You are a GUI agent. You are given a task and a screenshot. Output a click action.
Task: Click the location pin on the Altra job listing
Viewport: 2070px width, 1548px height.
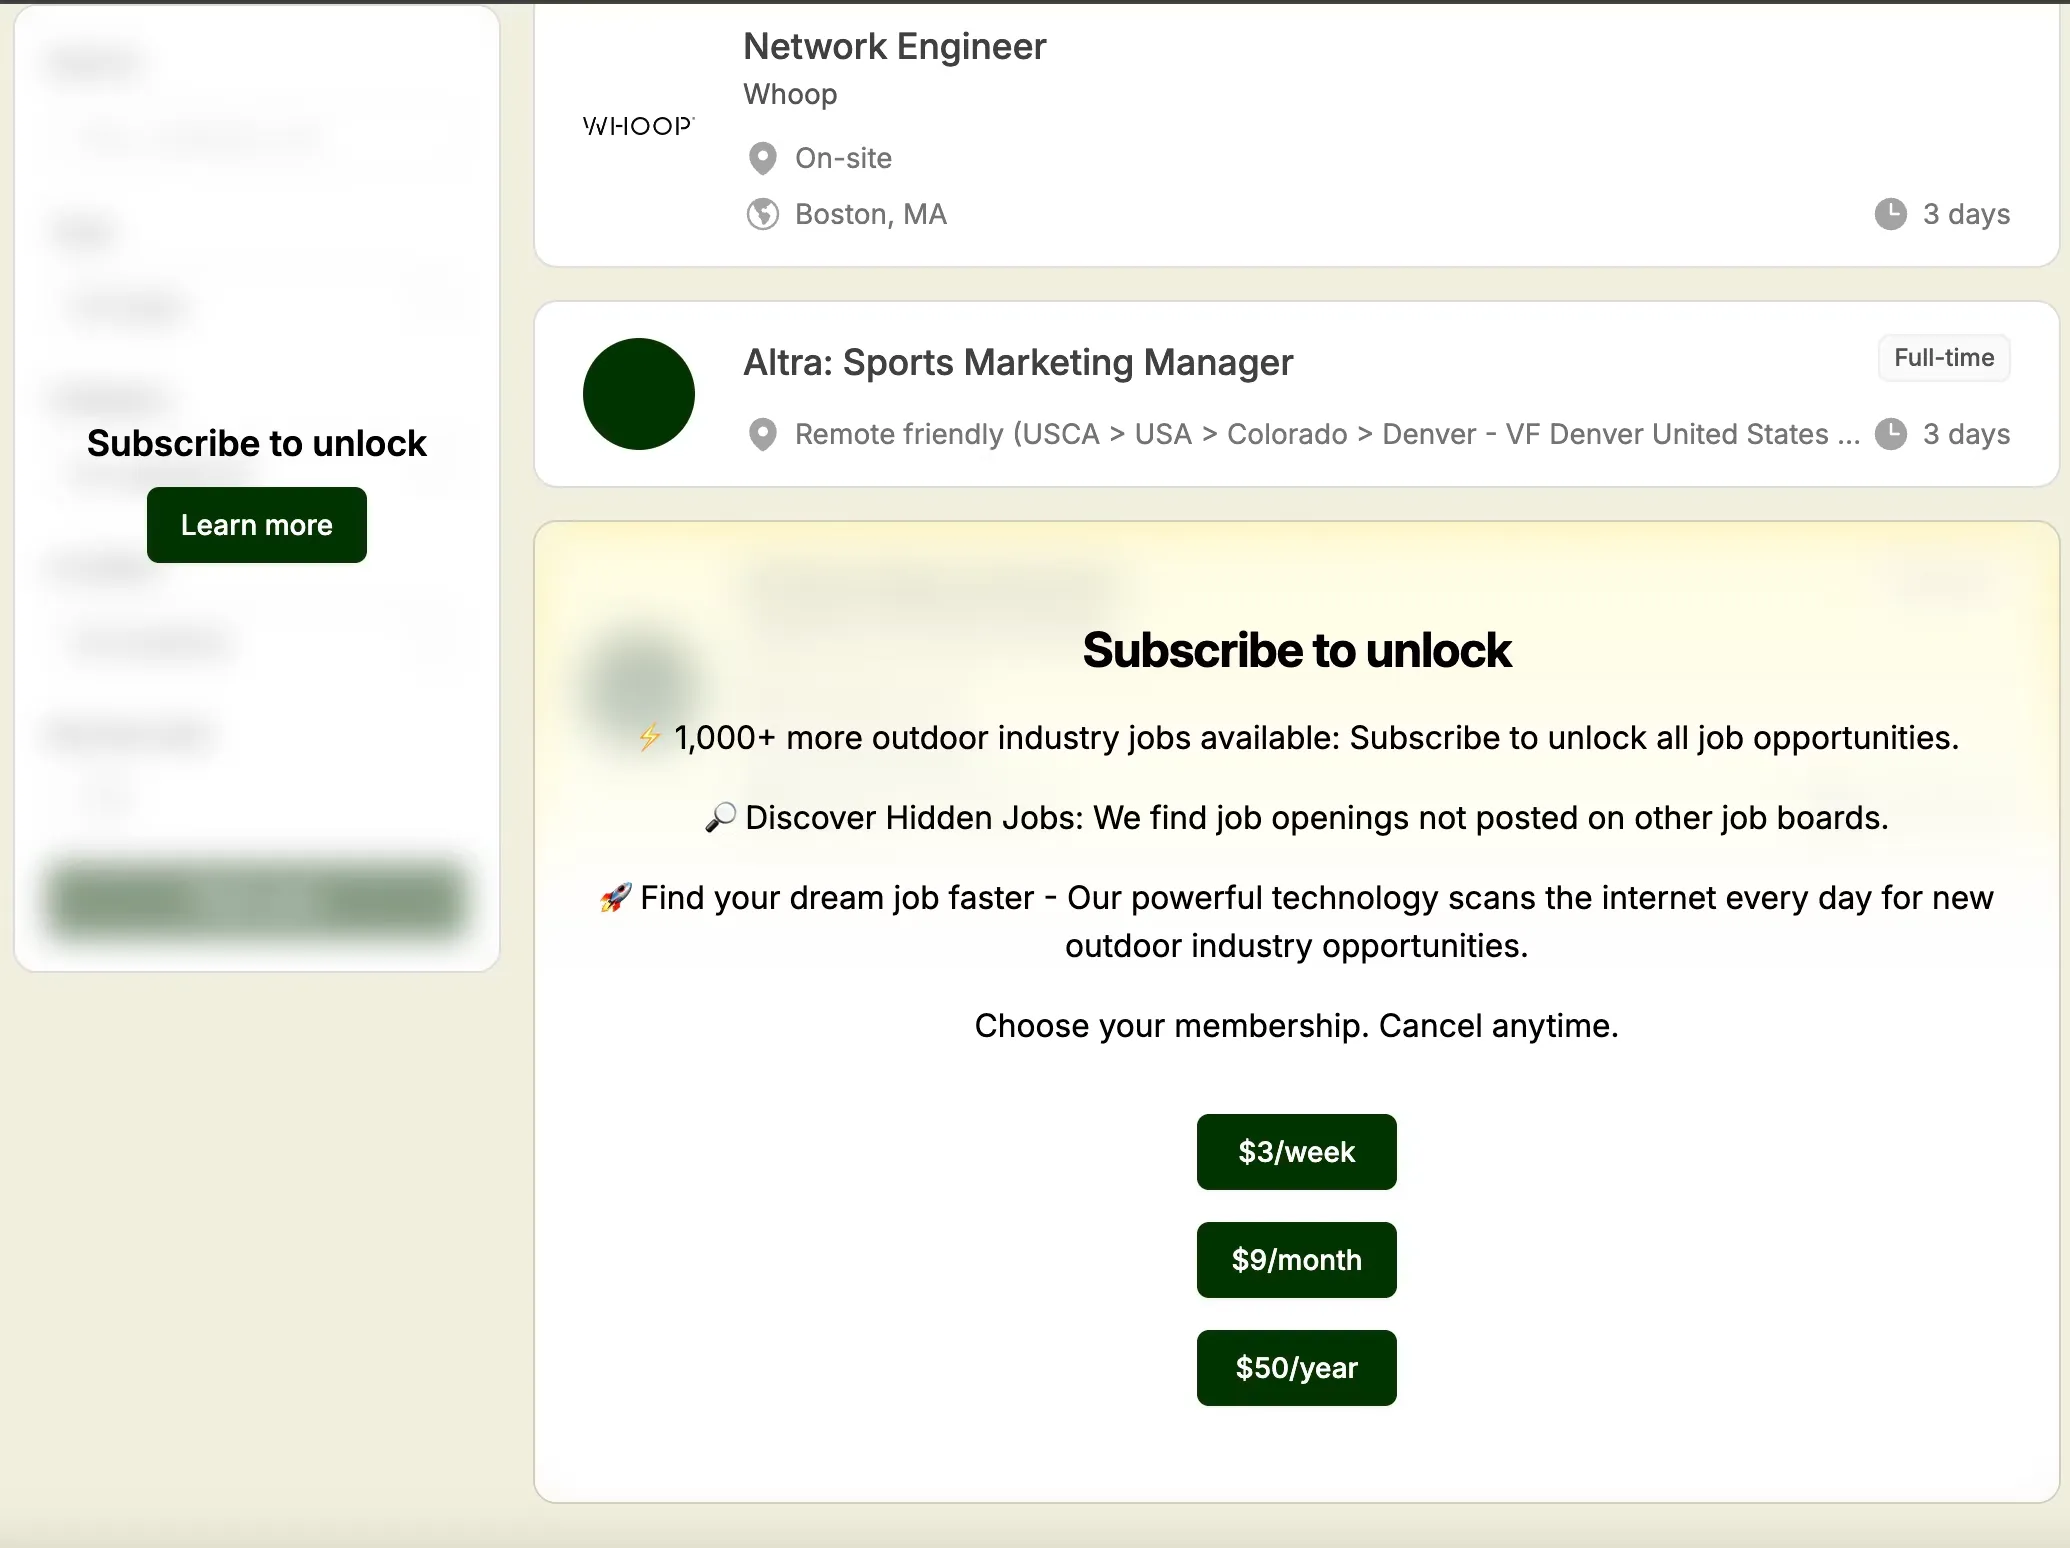click(763, 434)
